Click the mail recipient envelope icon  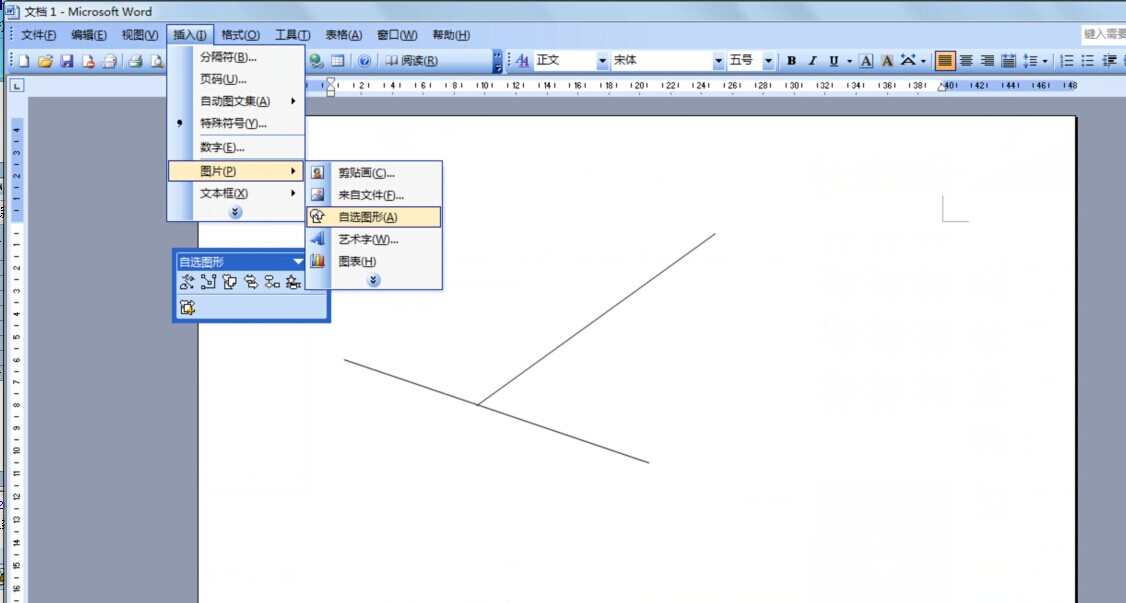click(x=110, y=61)
